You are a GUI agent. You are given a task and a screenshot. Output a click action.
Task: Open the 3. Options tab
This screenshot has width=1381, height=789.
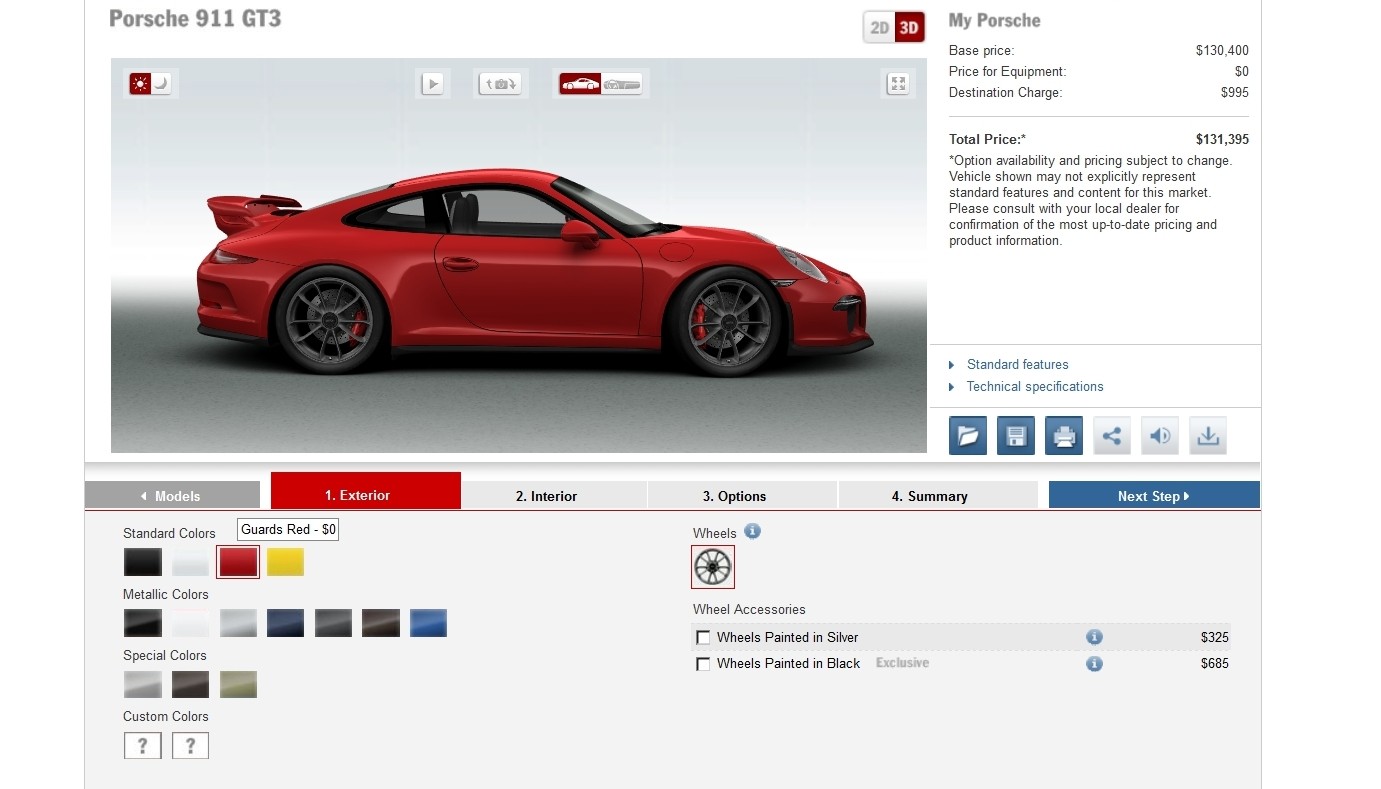point(742,495)
